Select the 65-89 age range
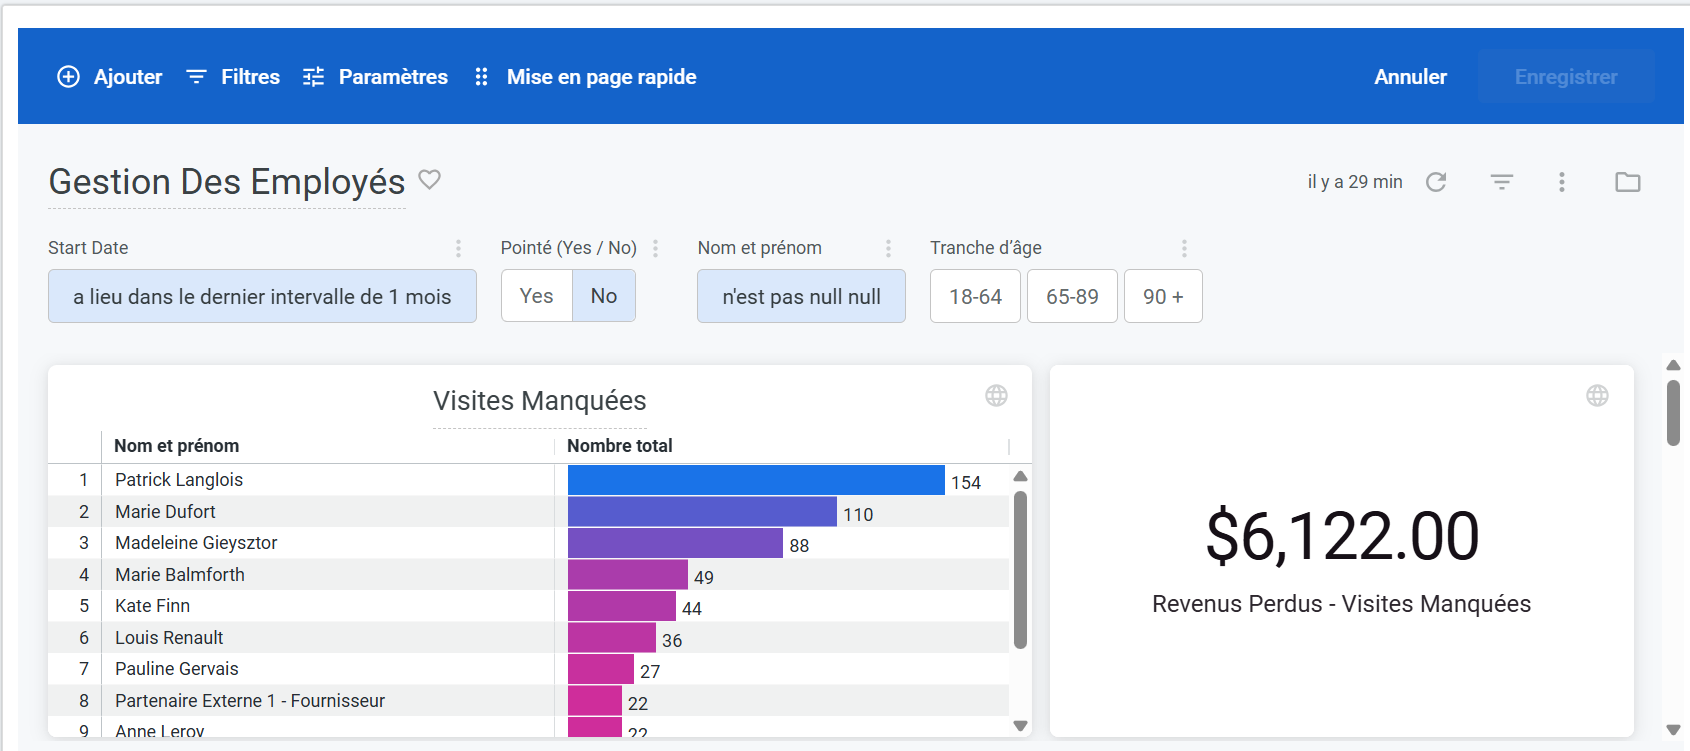1690x751 pixels. point(1072,297)
